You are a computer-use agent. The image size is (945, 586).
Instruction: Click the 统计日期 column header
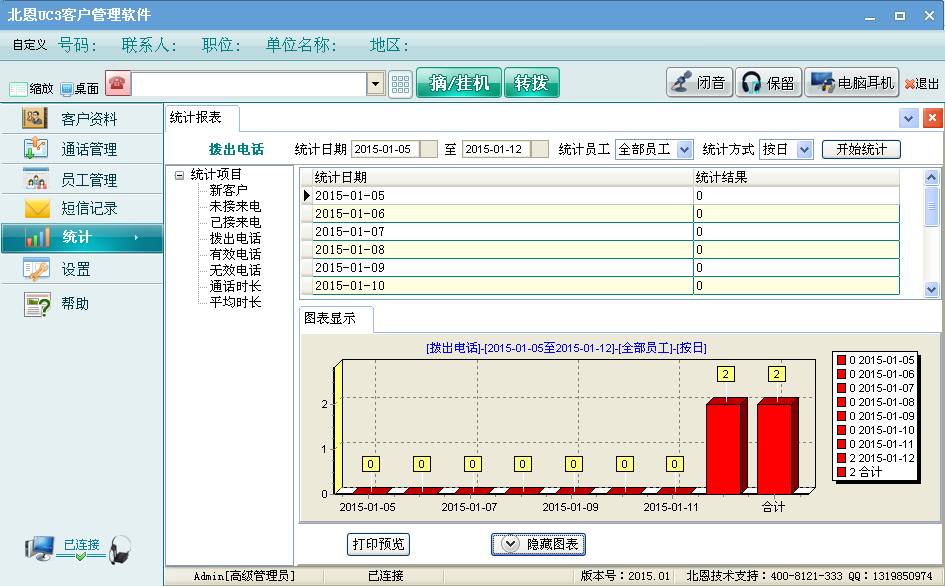(x=503, y=177)
